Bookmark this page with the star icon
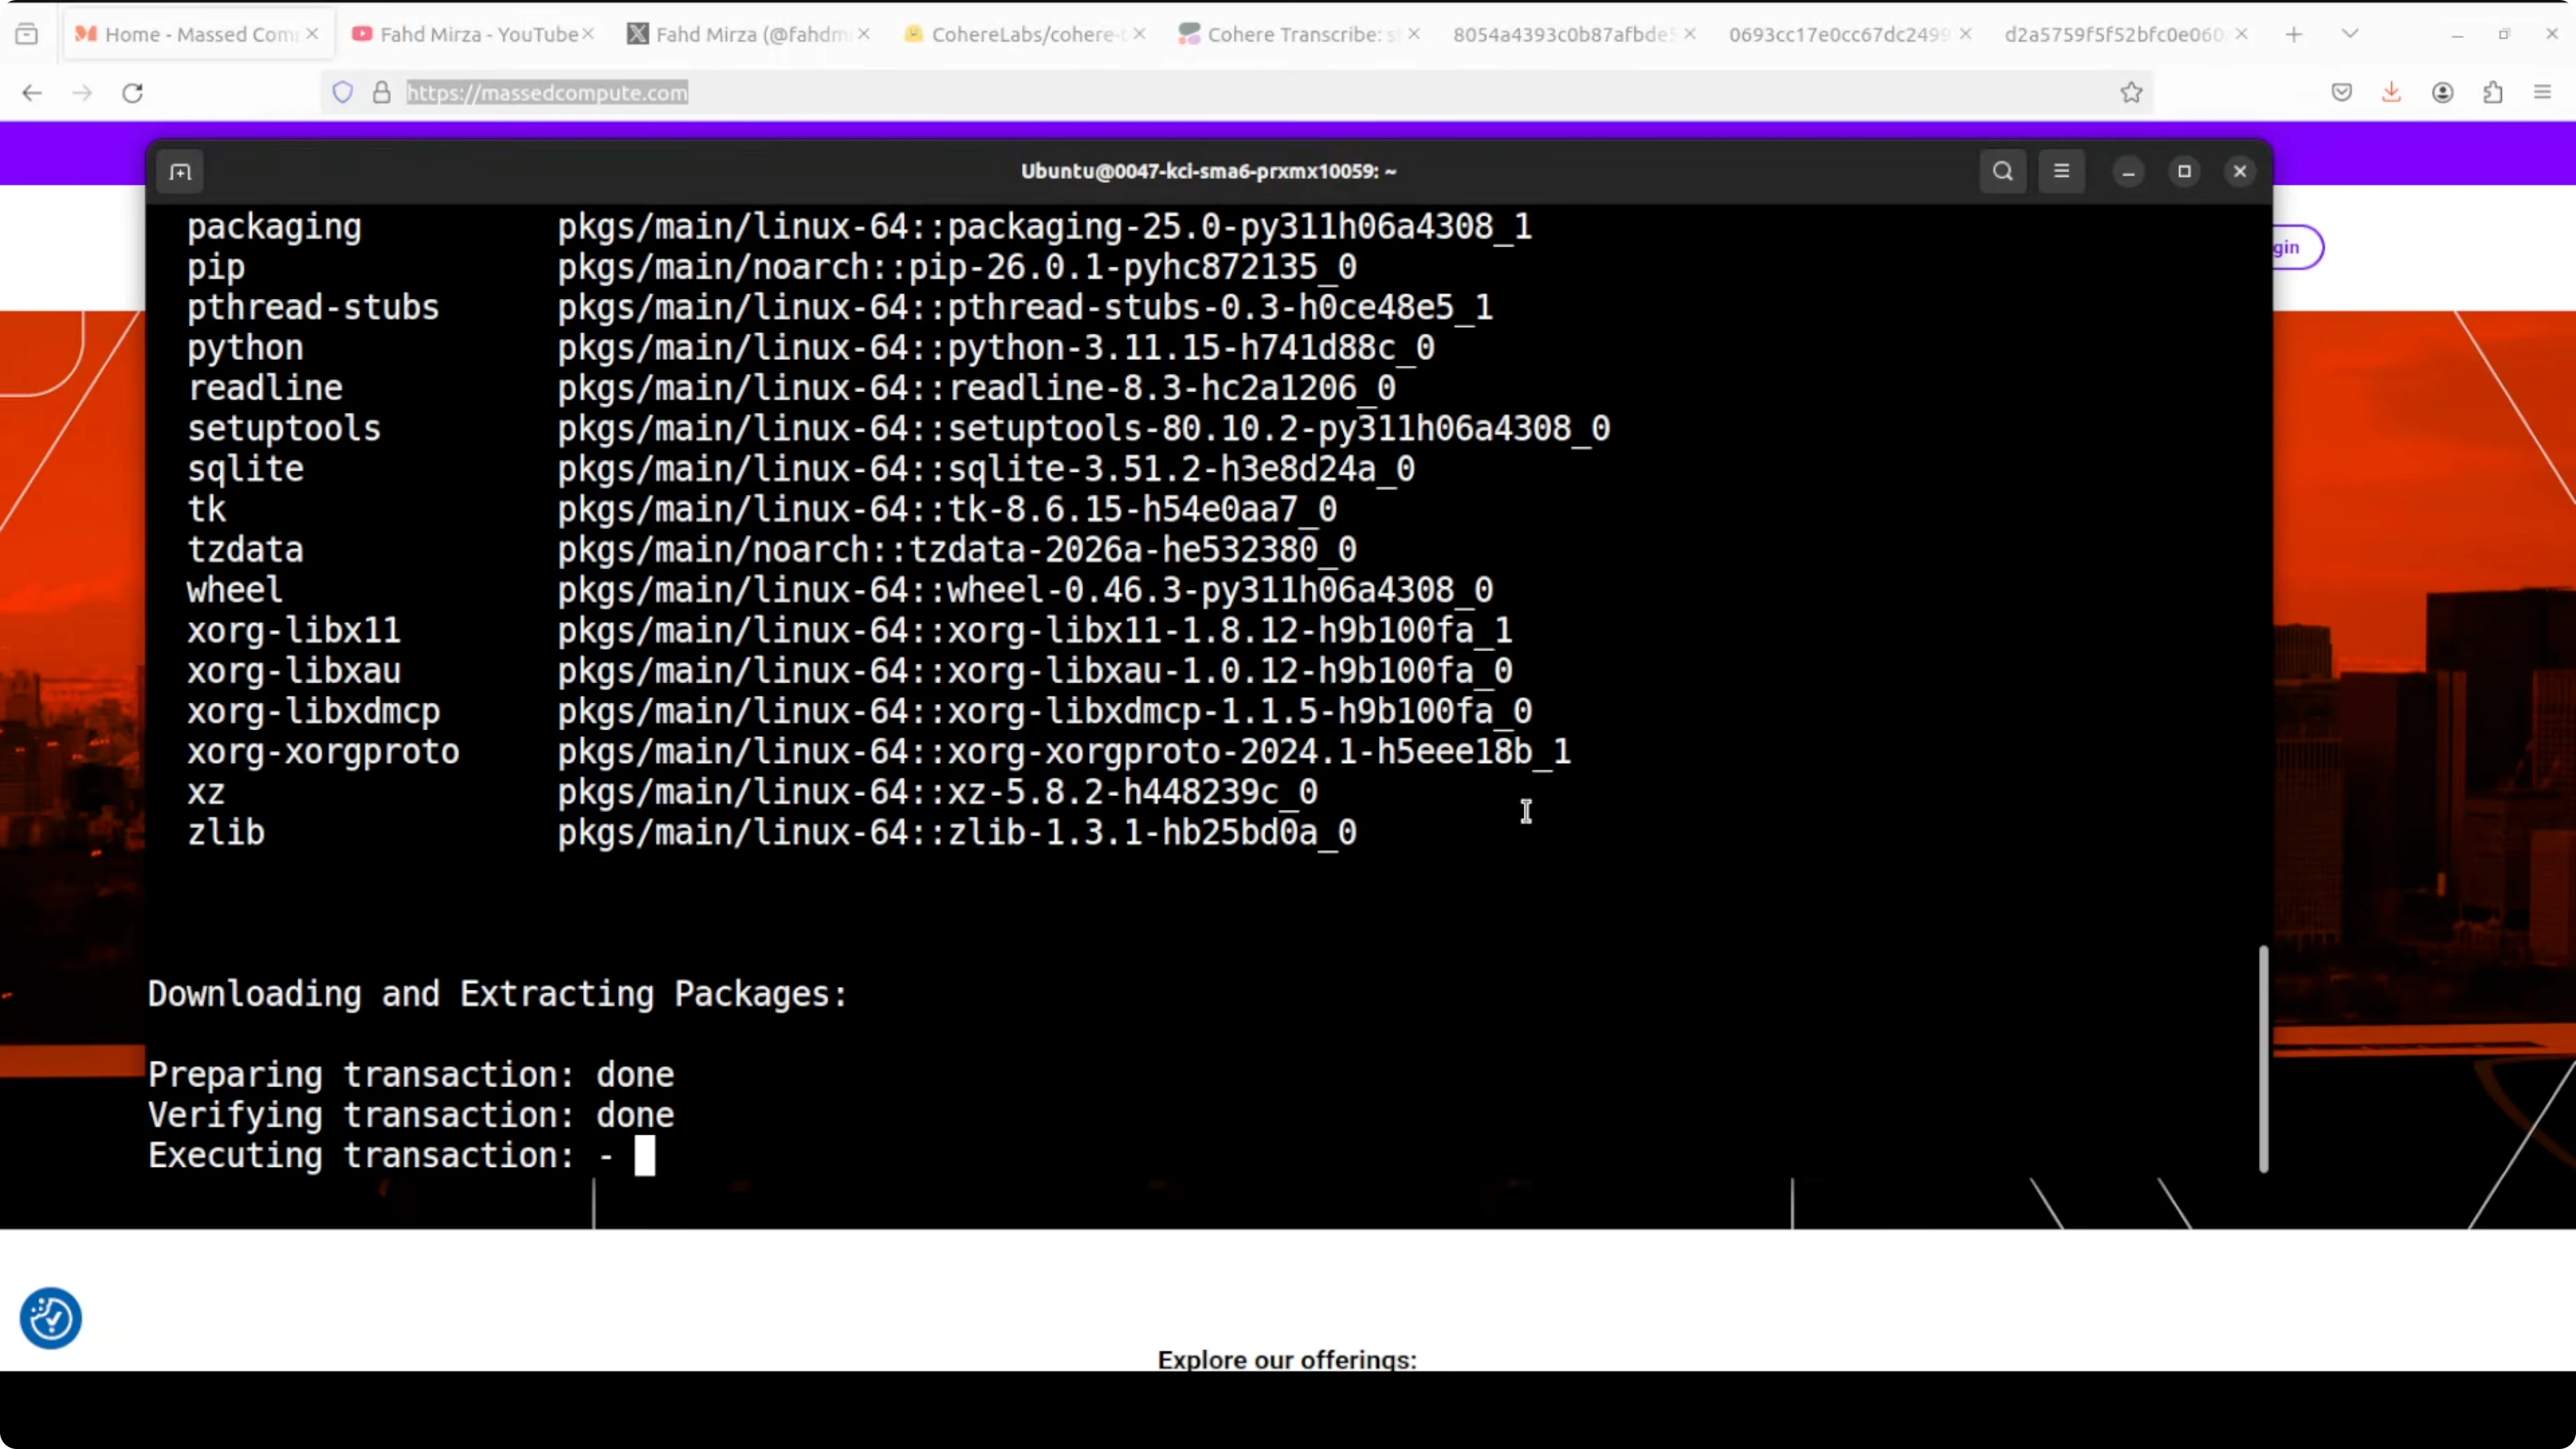This screenshot has height=1449, width=2576. 2131,93
